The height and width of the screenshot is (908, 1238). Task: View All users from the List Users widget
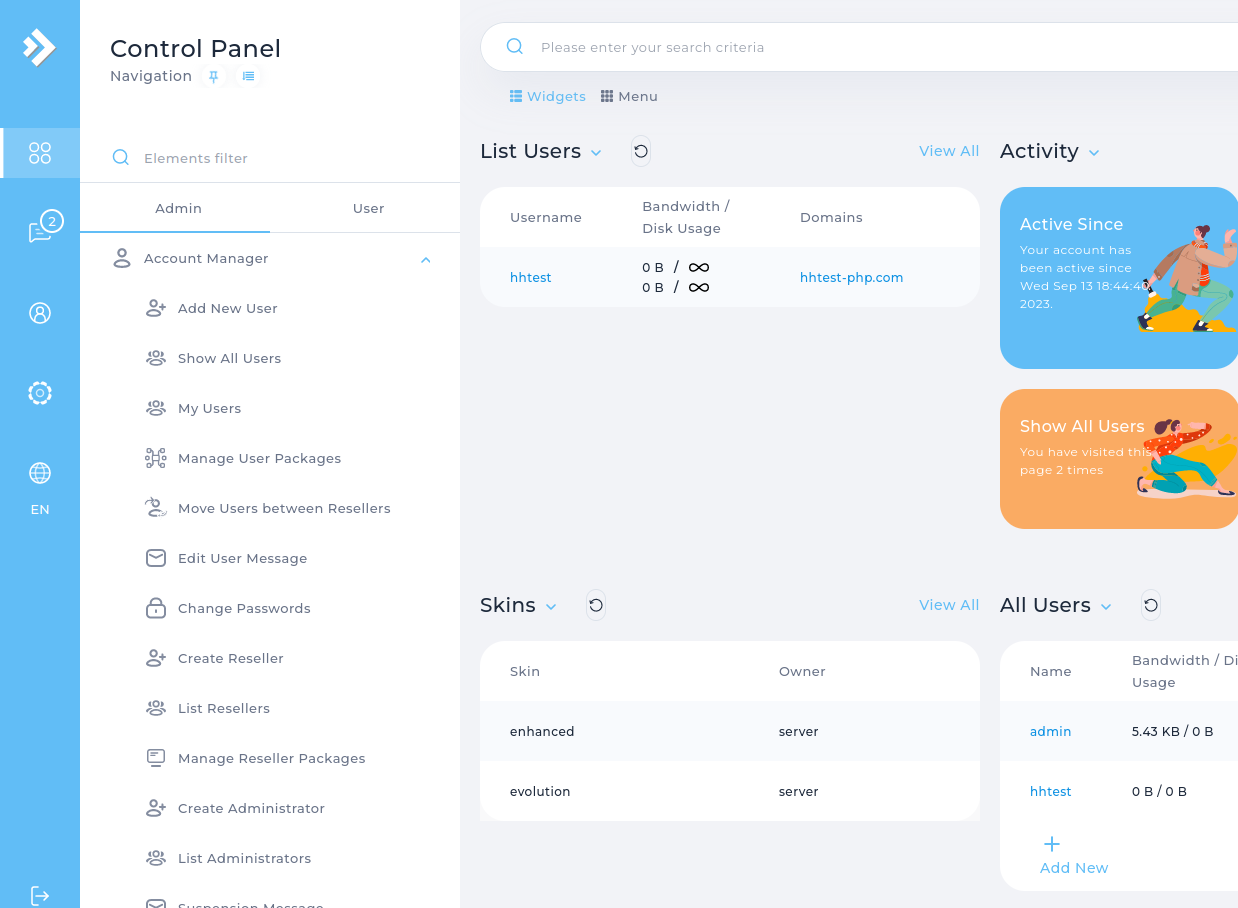pos(948,150)
